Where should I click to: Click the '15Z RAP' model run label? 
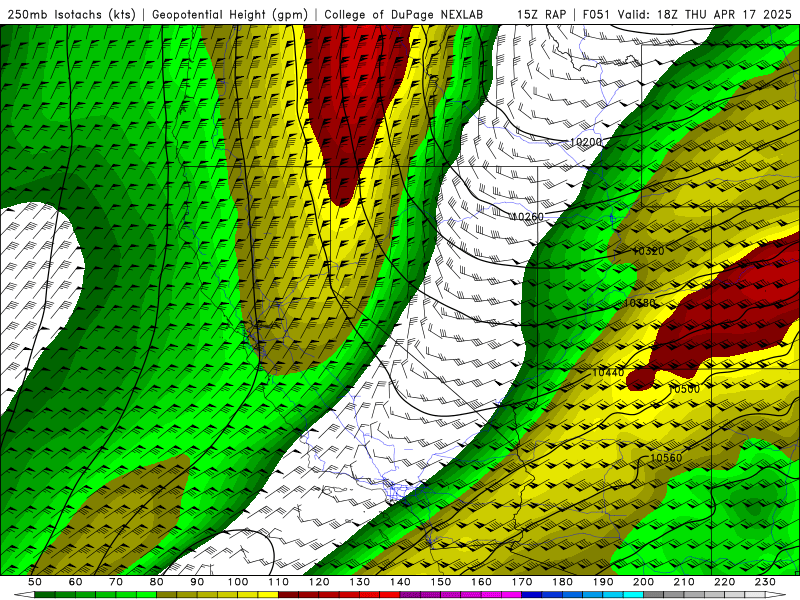(541, 14)
